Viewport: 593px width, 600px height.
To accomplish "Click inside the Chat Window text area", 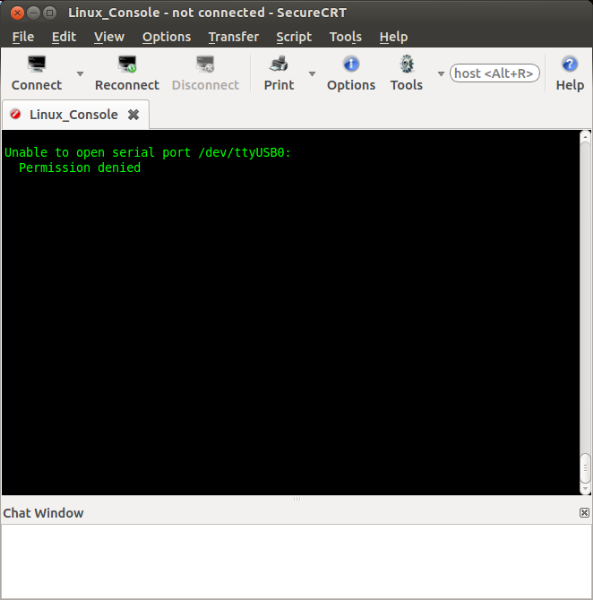I will pyautogui.click(x=296, y=561).
